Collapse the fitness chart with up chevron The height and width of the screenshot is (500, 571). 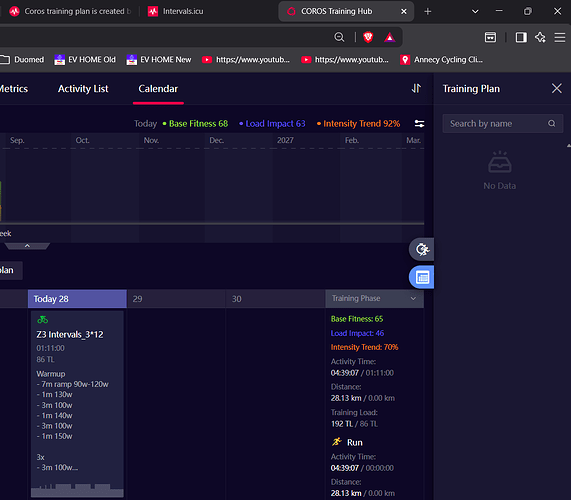point(27,246)
